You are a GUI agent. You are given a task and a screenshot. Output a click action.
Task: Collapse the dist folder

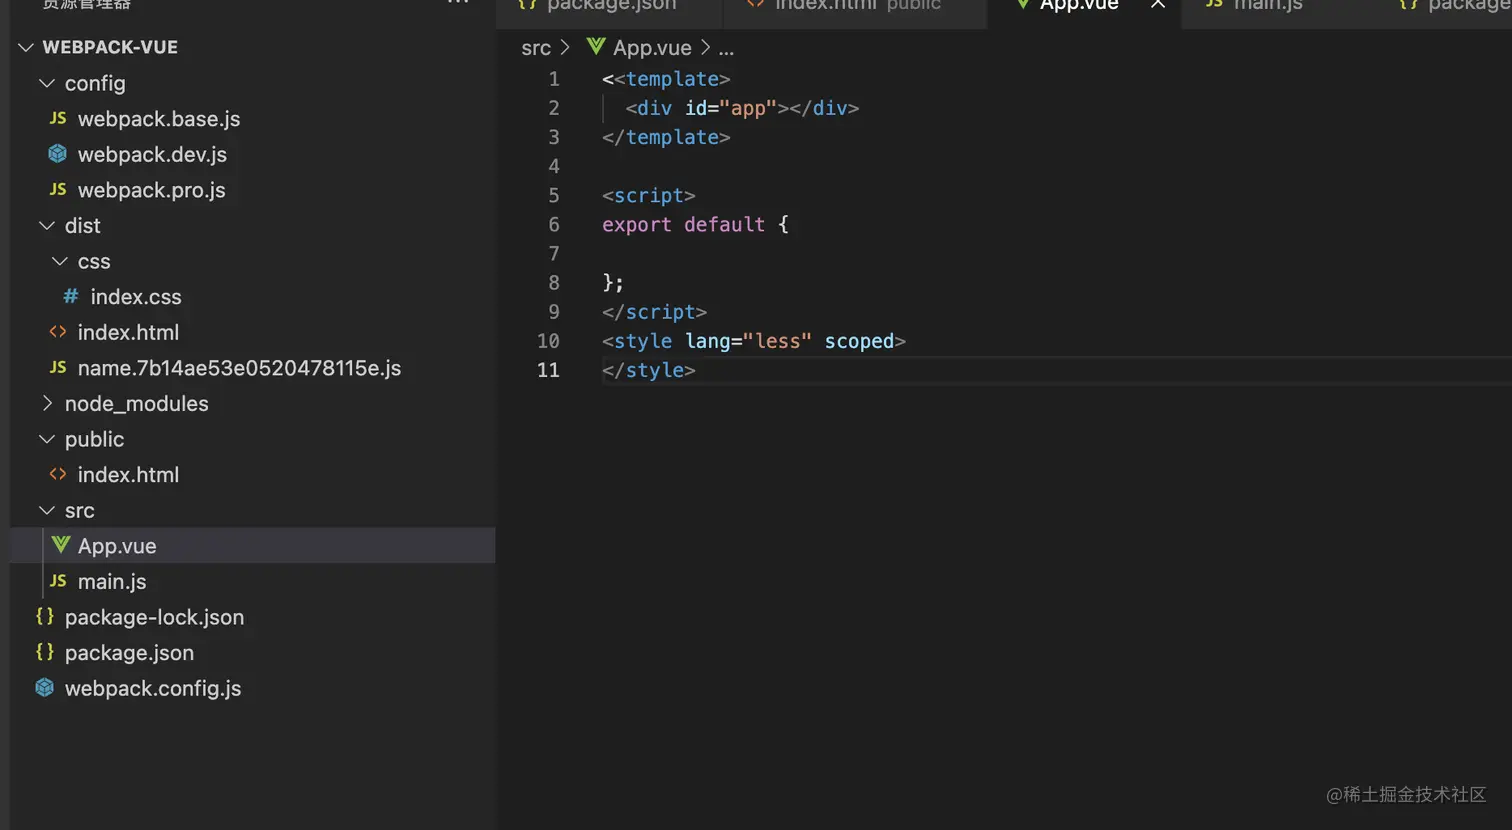47,225
